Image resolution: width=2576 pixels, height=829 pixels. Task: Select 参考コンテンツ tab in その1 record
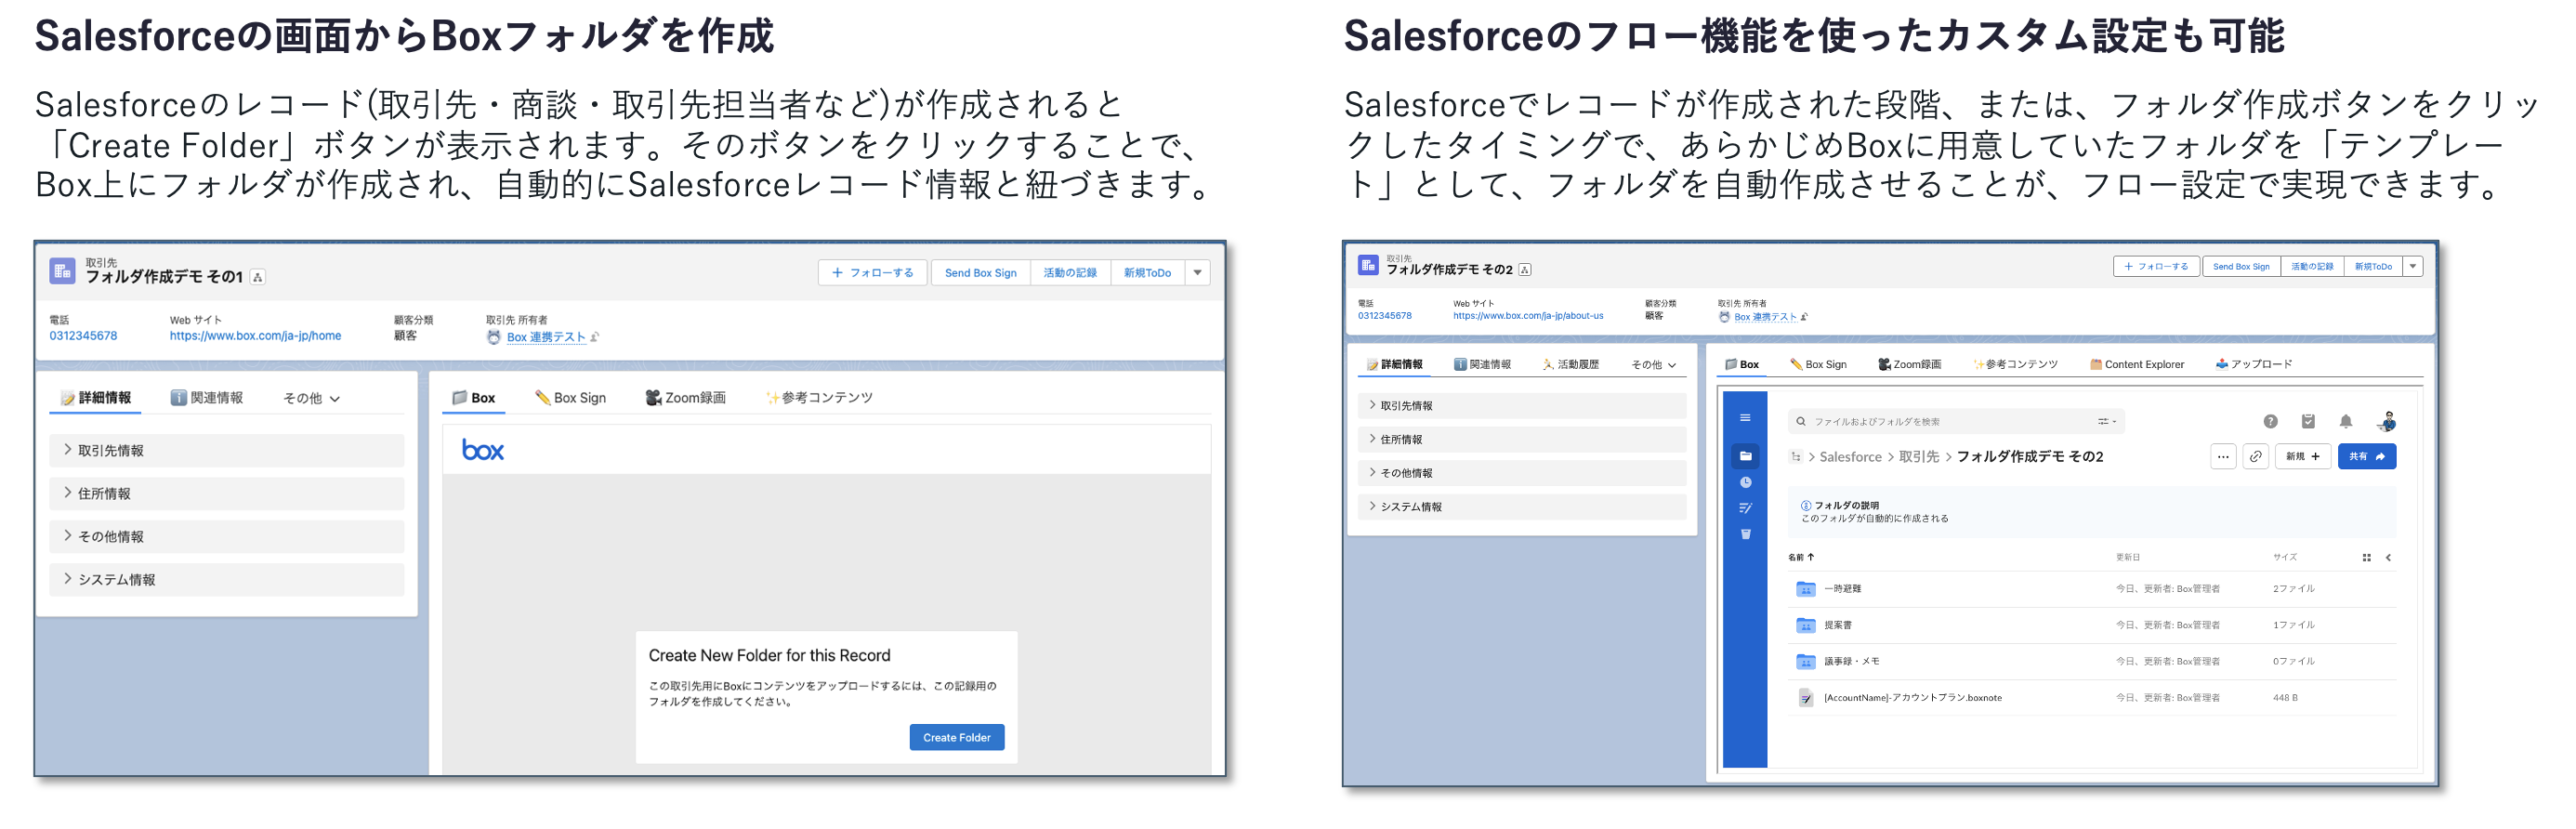pos(819,398)
